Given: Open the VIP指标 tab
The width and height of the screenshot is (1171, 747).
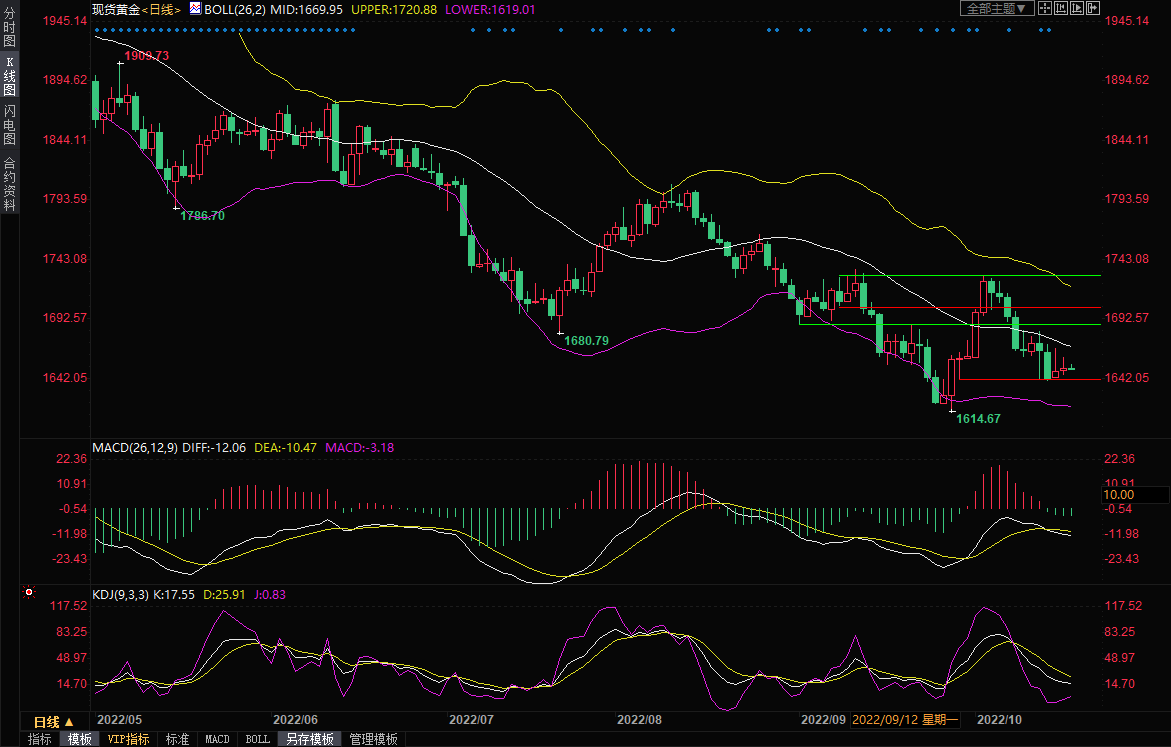Looking at the screenshot, I should click(128, 739).
